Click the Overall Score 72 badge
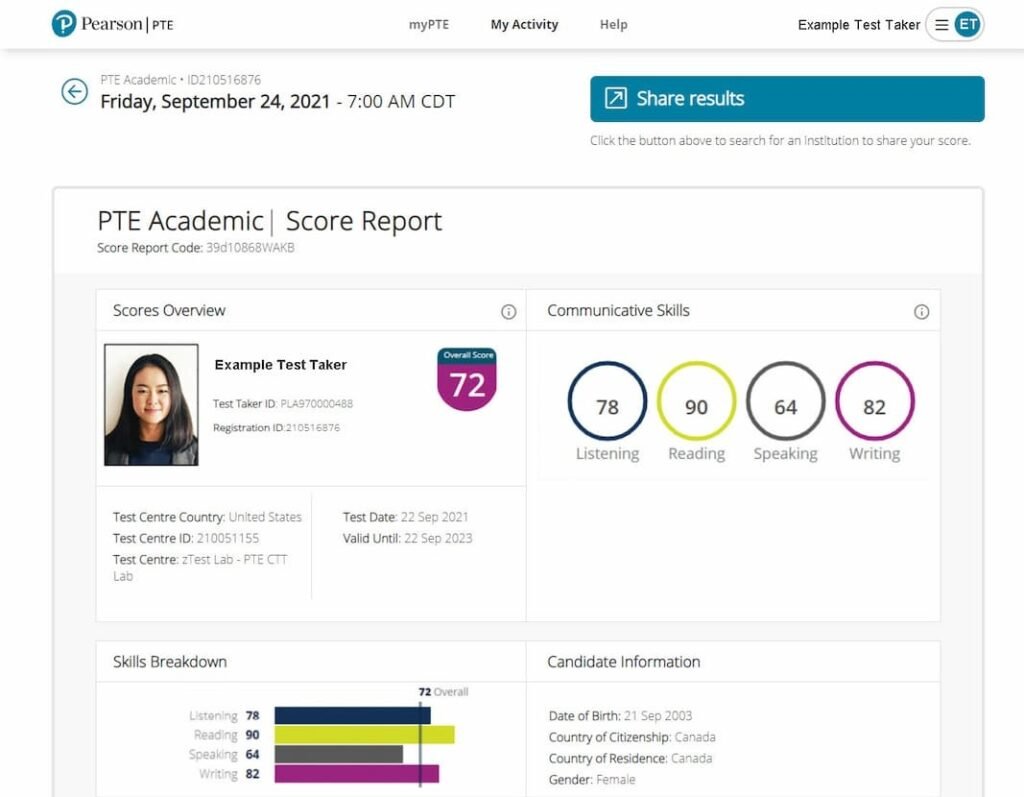Screen dimensions: 1024x797 click(467, 379)
